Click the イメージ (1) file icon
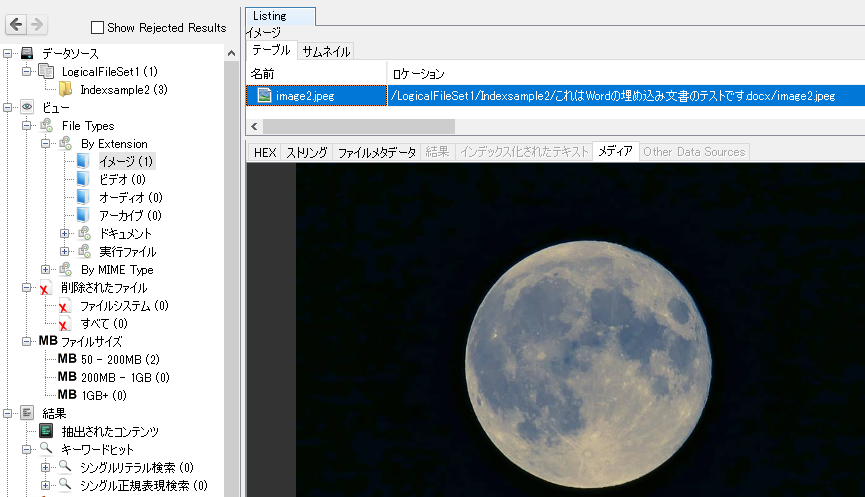The image size is (865, 497). [83, 161]
